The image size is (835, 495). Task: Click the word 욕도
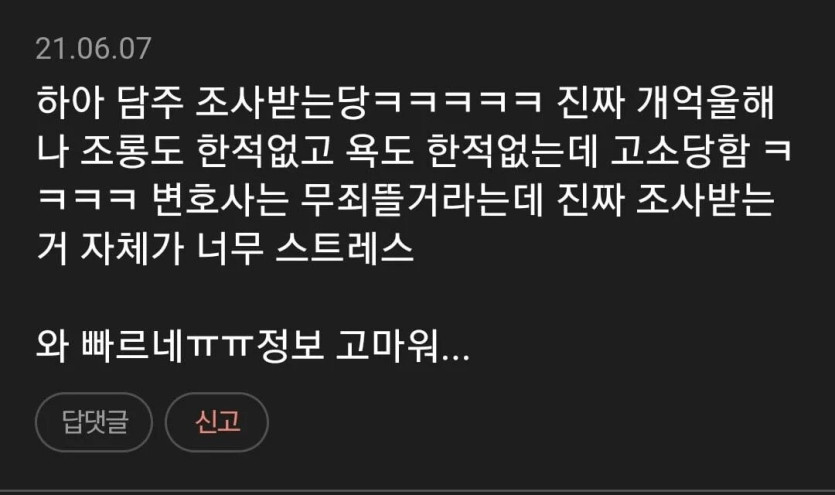pos(380,151)
